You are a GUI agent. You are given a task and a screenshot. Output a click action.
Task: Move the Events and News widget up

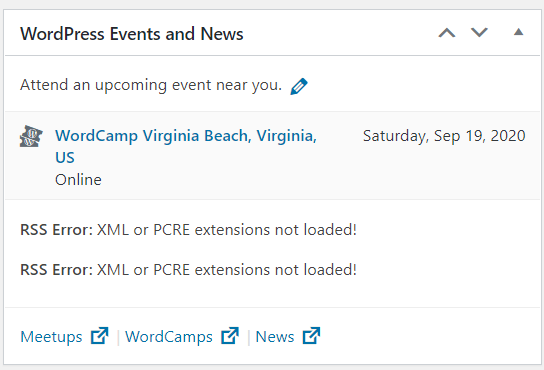coord(447,33)
